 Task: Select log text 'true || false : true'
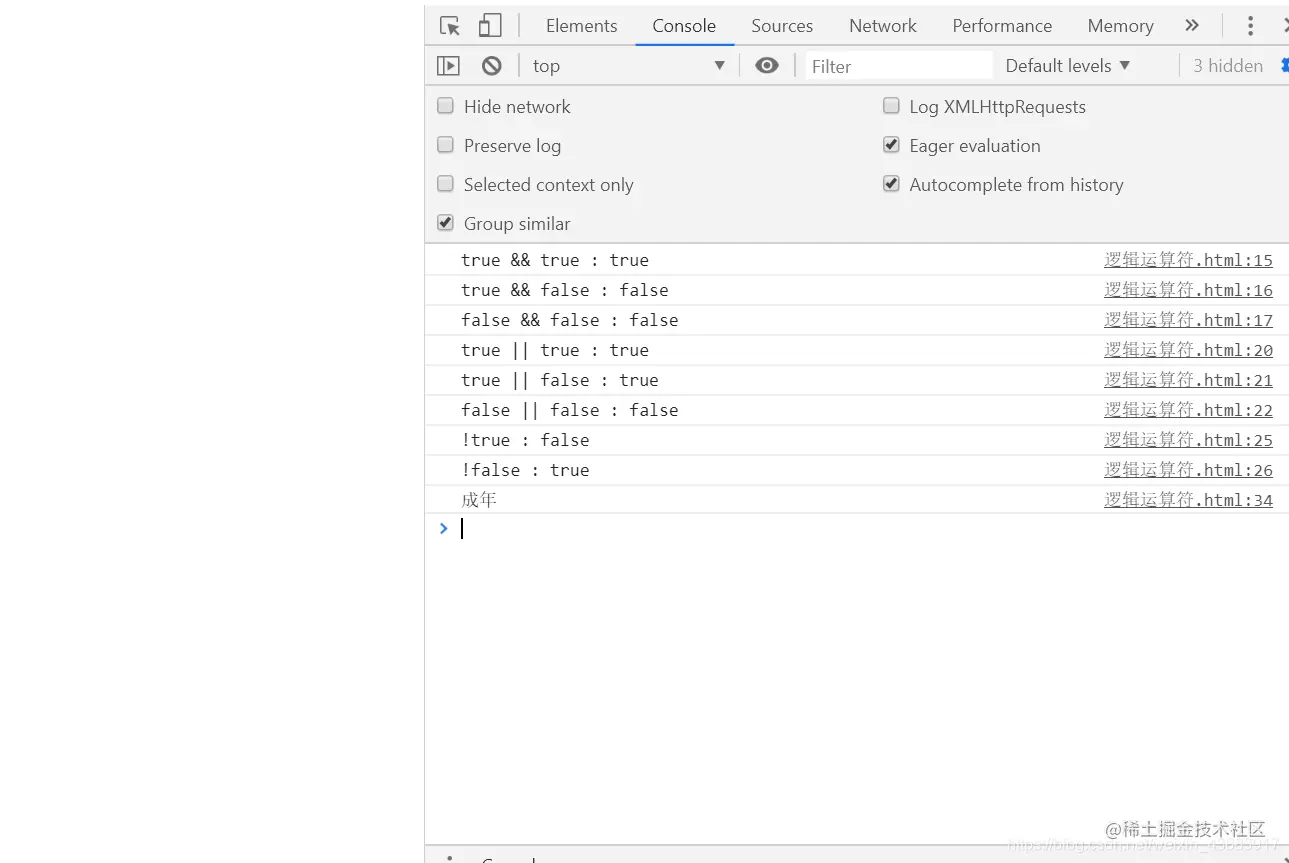(x=560, y=380)
